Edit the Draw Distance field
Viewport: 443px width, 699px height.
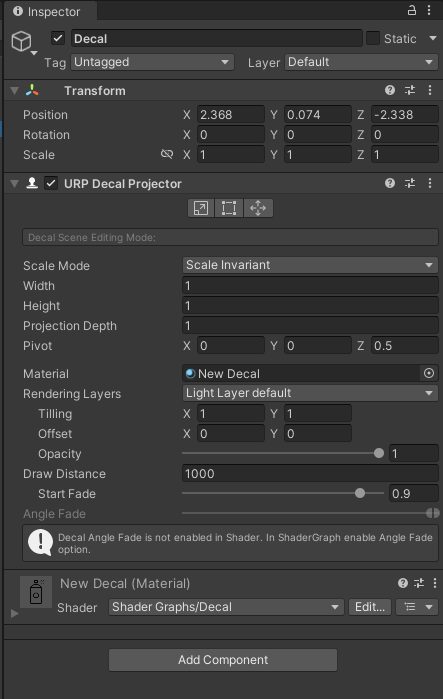pos(310,473)
